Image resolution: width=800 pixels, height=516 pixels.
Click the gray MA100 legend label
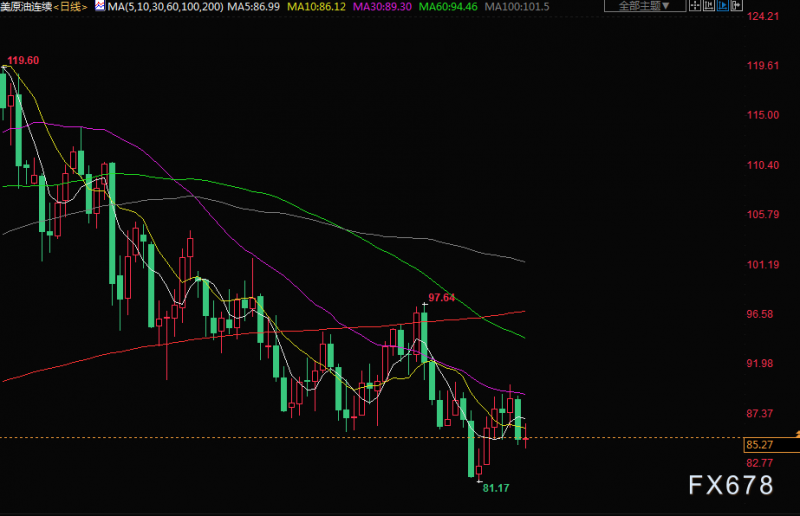517,7
